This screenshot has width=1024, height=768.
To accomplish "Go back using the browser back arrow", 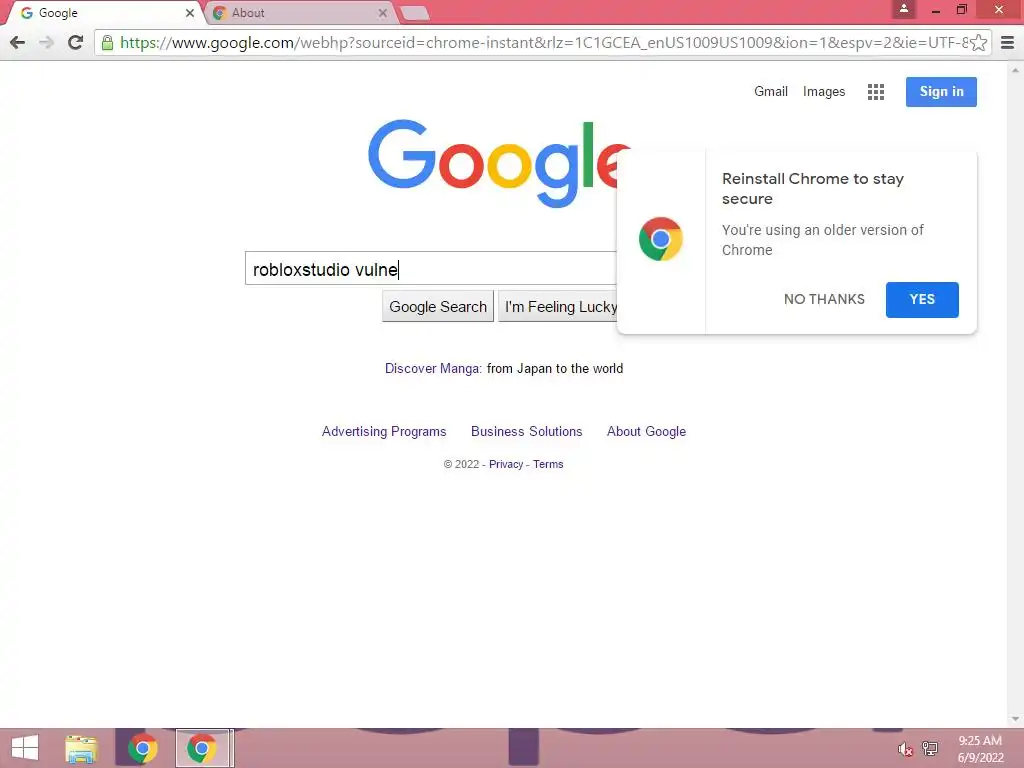I will point(18,42).
